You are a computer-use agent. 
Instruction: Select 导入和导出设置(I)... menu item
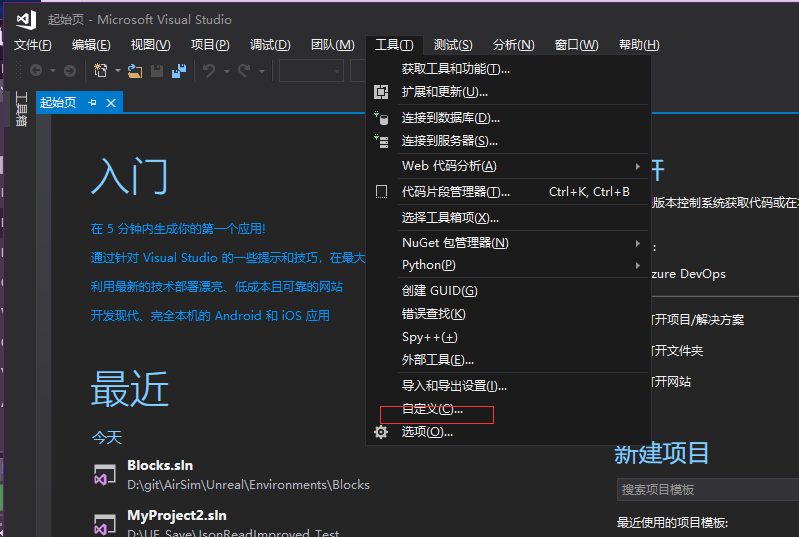(x=509, y=386)
